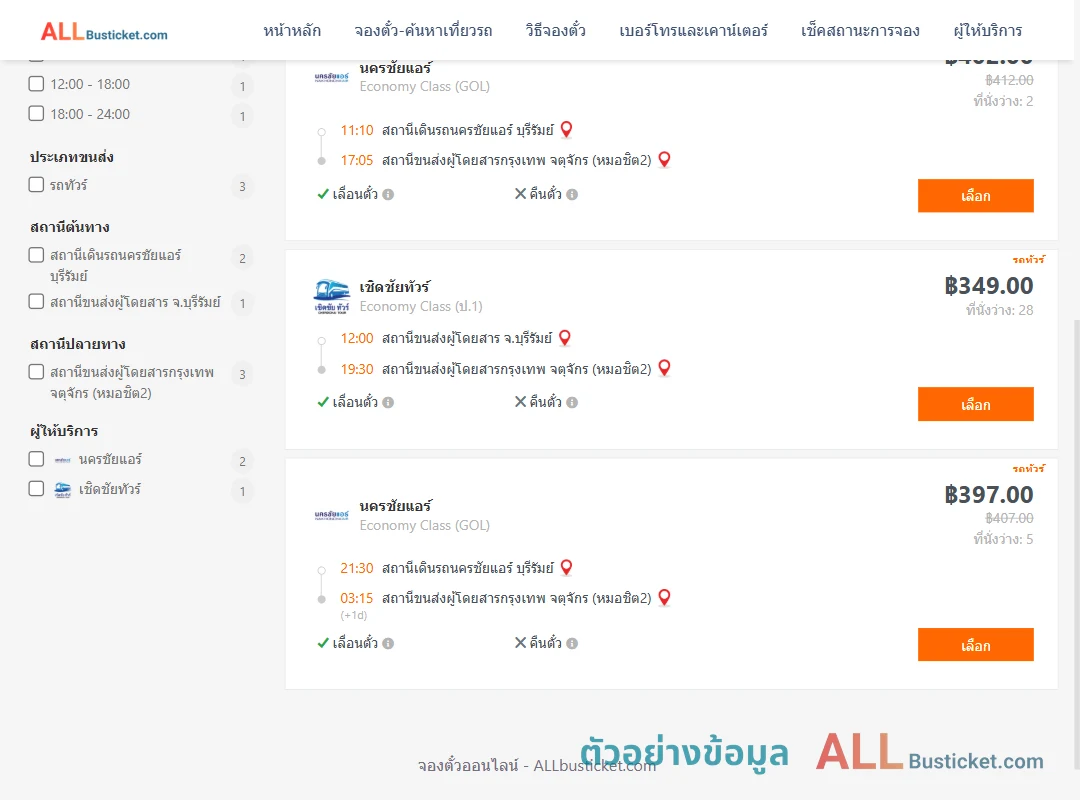This screenshot has width=1080, height=800.
Task: Show reschedule info icon for 21:30 trip
Action: tap(388, 644)
